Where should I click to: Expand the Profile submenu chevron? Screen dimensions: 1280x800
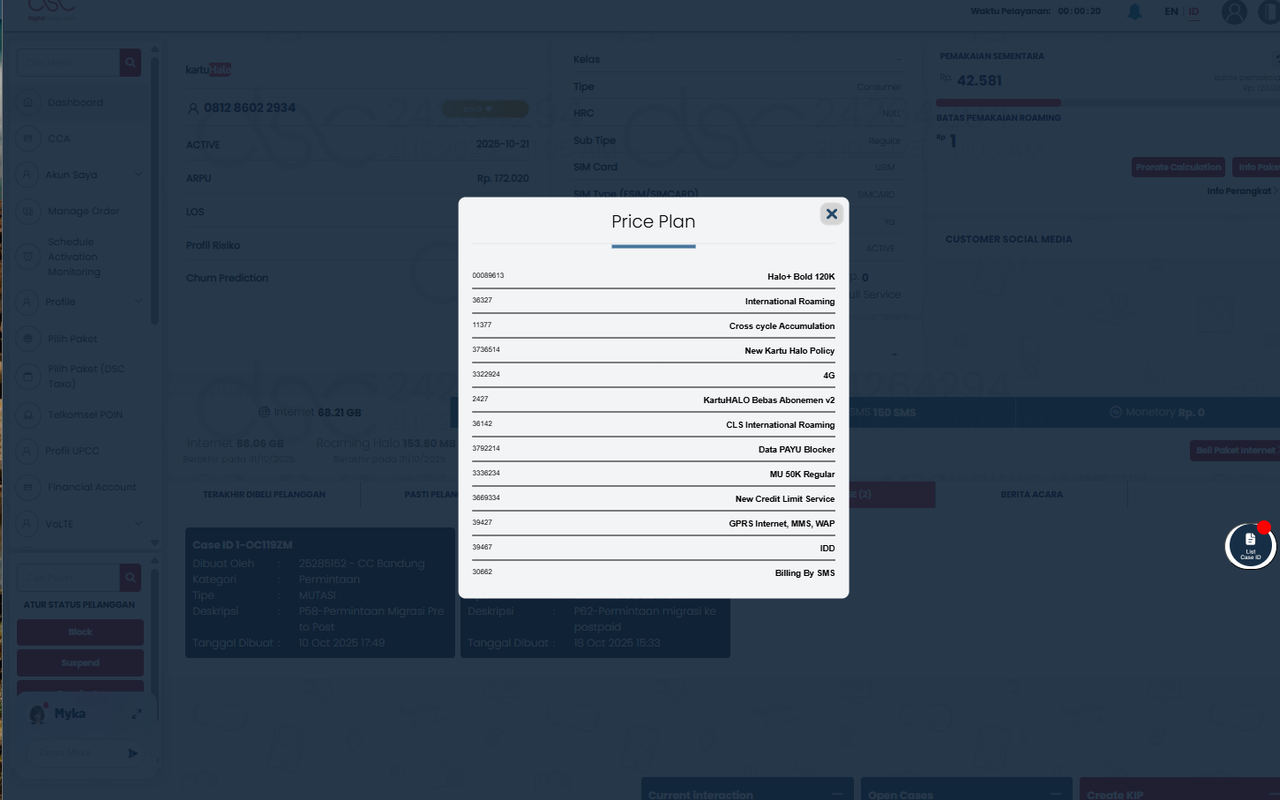point(138,302)
